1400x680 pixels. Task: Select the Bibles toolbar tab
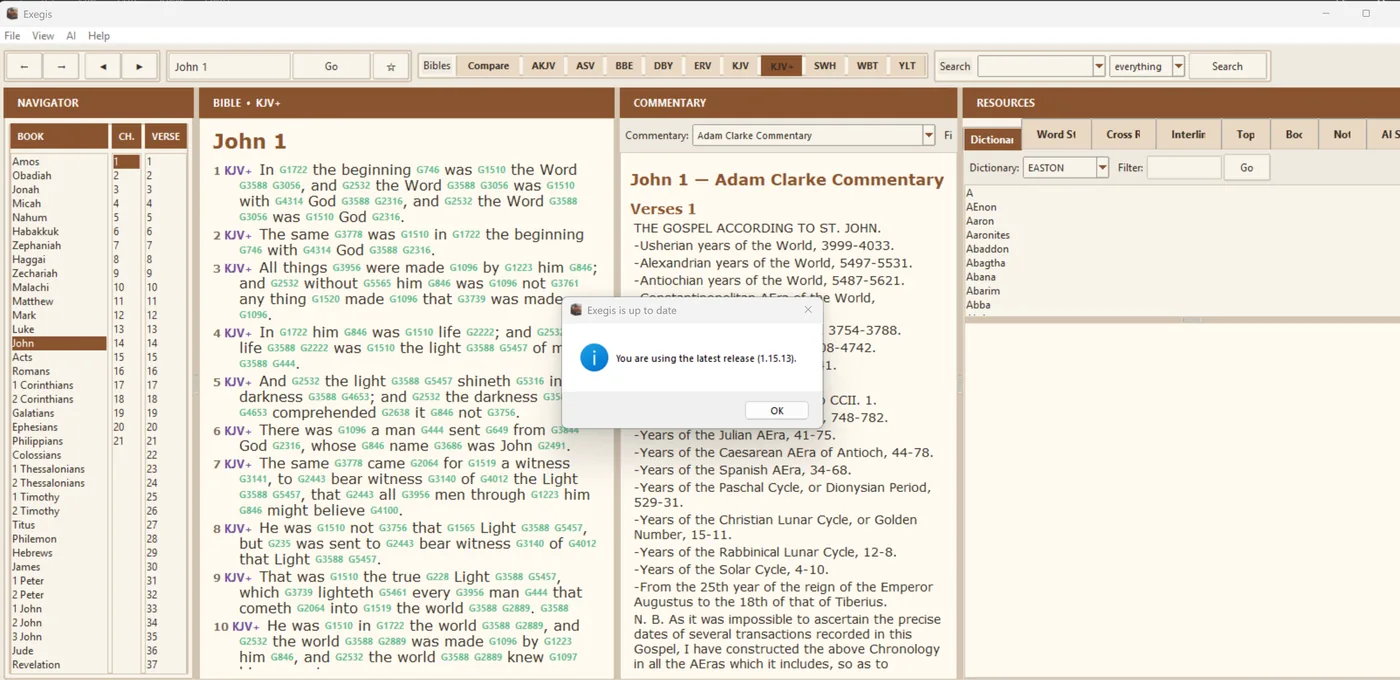pos(437,66)
